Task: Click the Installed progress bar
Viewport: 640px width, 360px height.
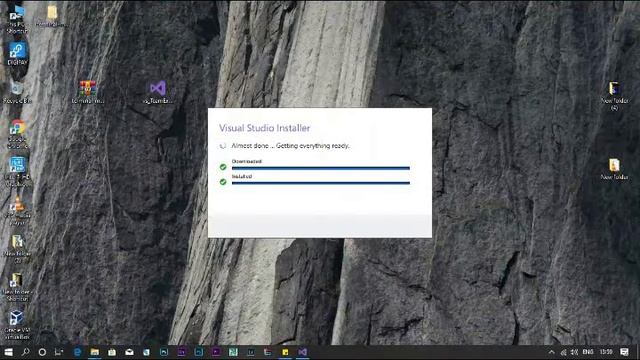Action: (321, 183)
